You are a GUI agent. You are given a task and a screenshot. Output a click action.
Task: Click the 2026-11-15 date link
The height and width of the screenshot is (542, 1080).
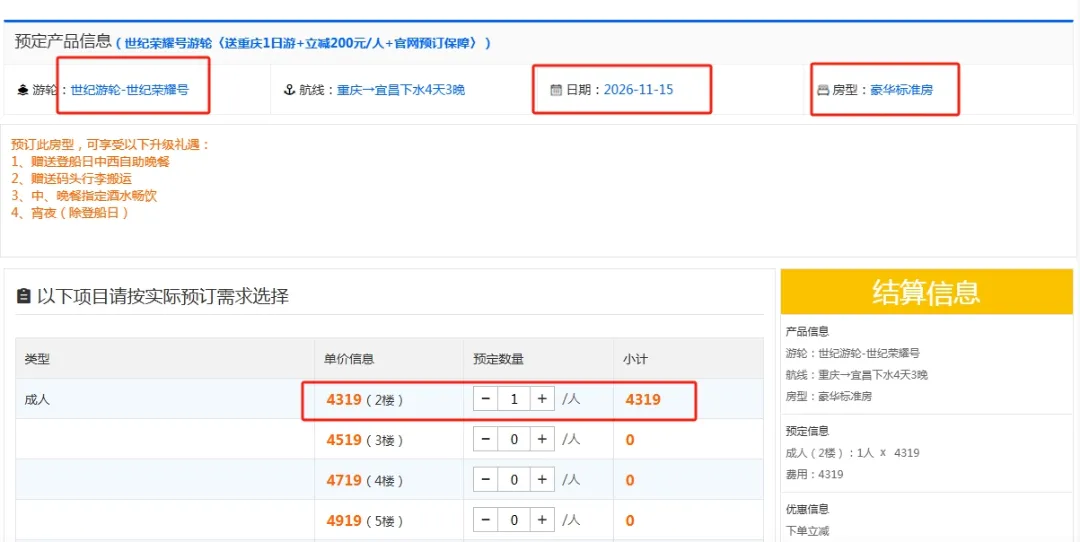coord(638,90)
